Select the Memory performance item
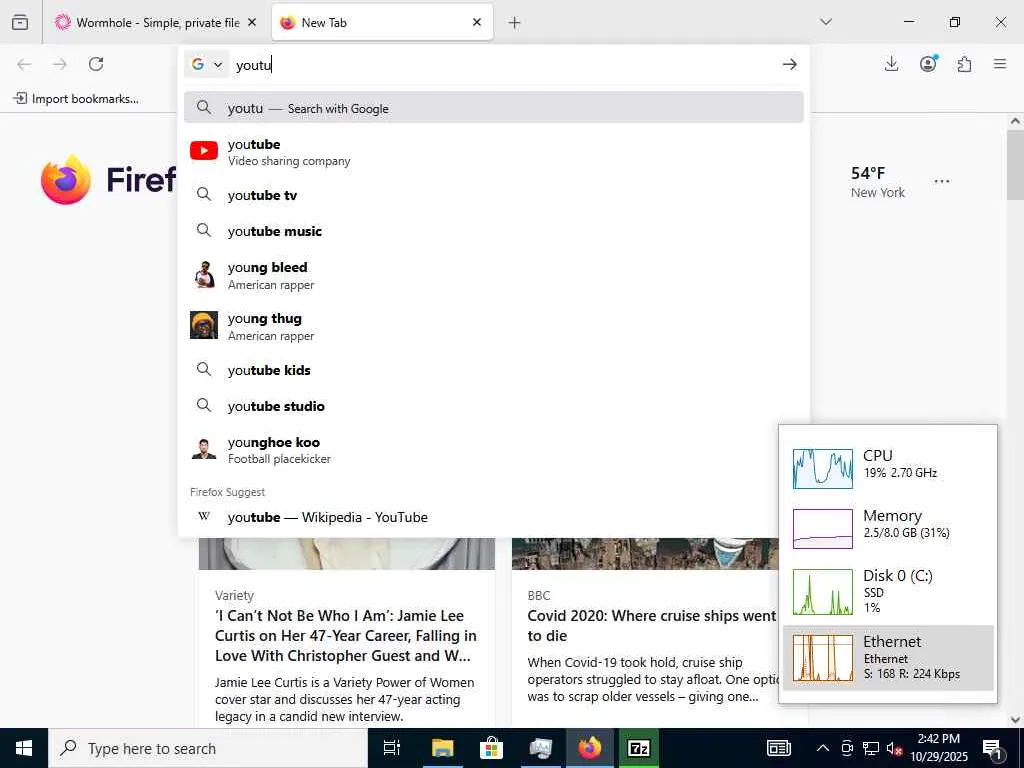Screen dimensions: 1024x768 click(x=888, y=528)
